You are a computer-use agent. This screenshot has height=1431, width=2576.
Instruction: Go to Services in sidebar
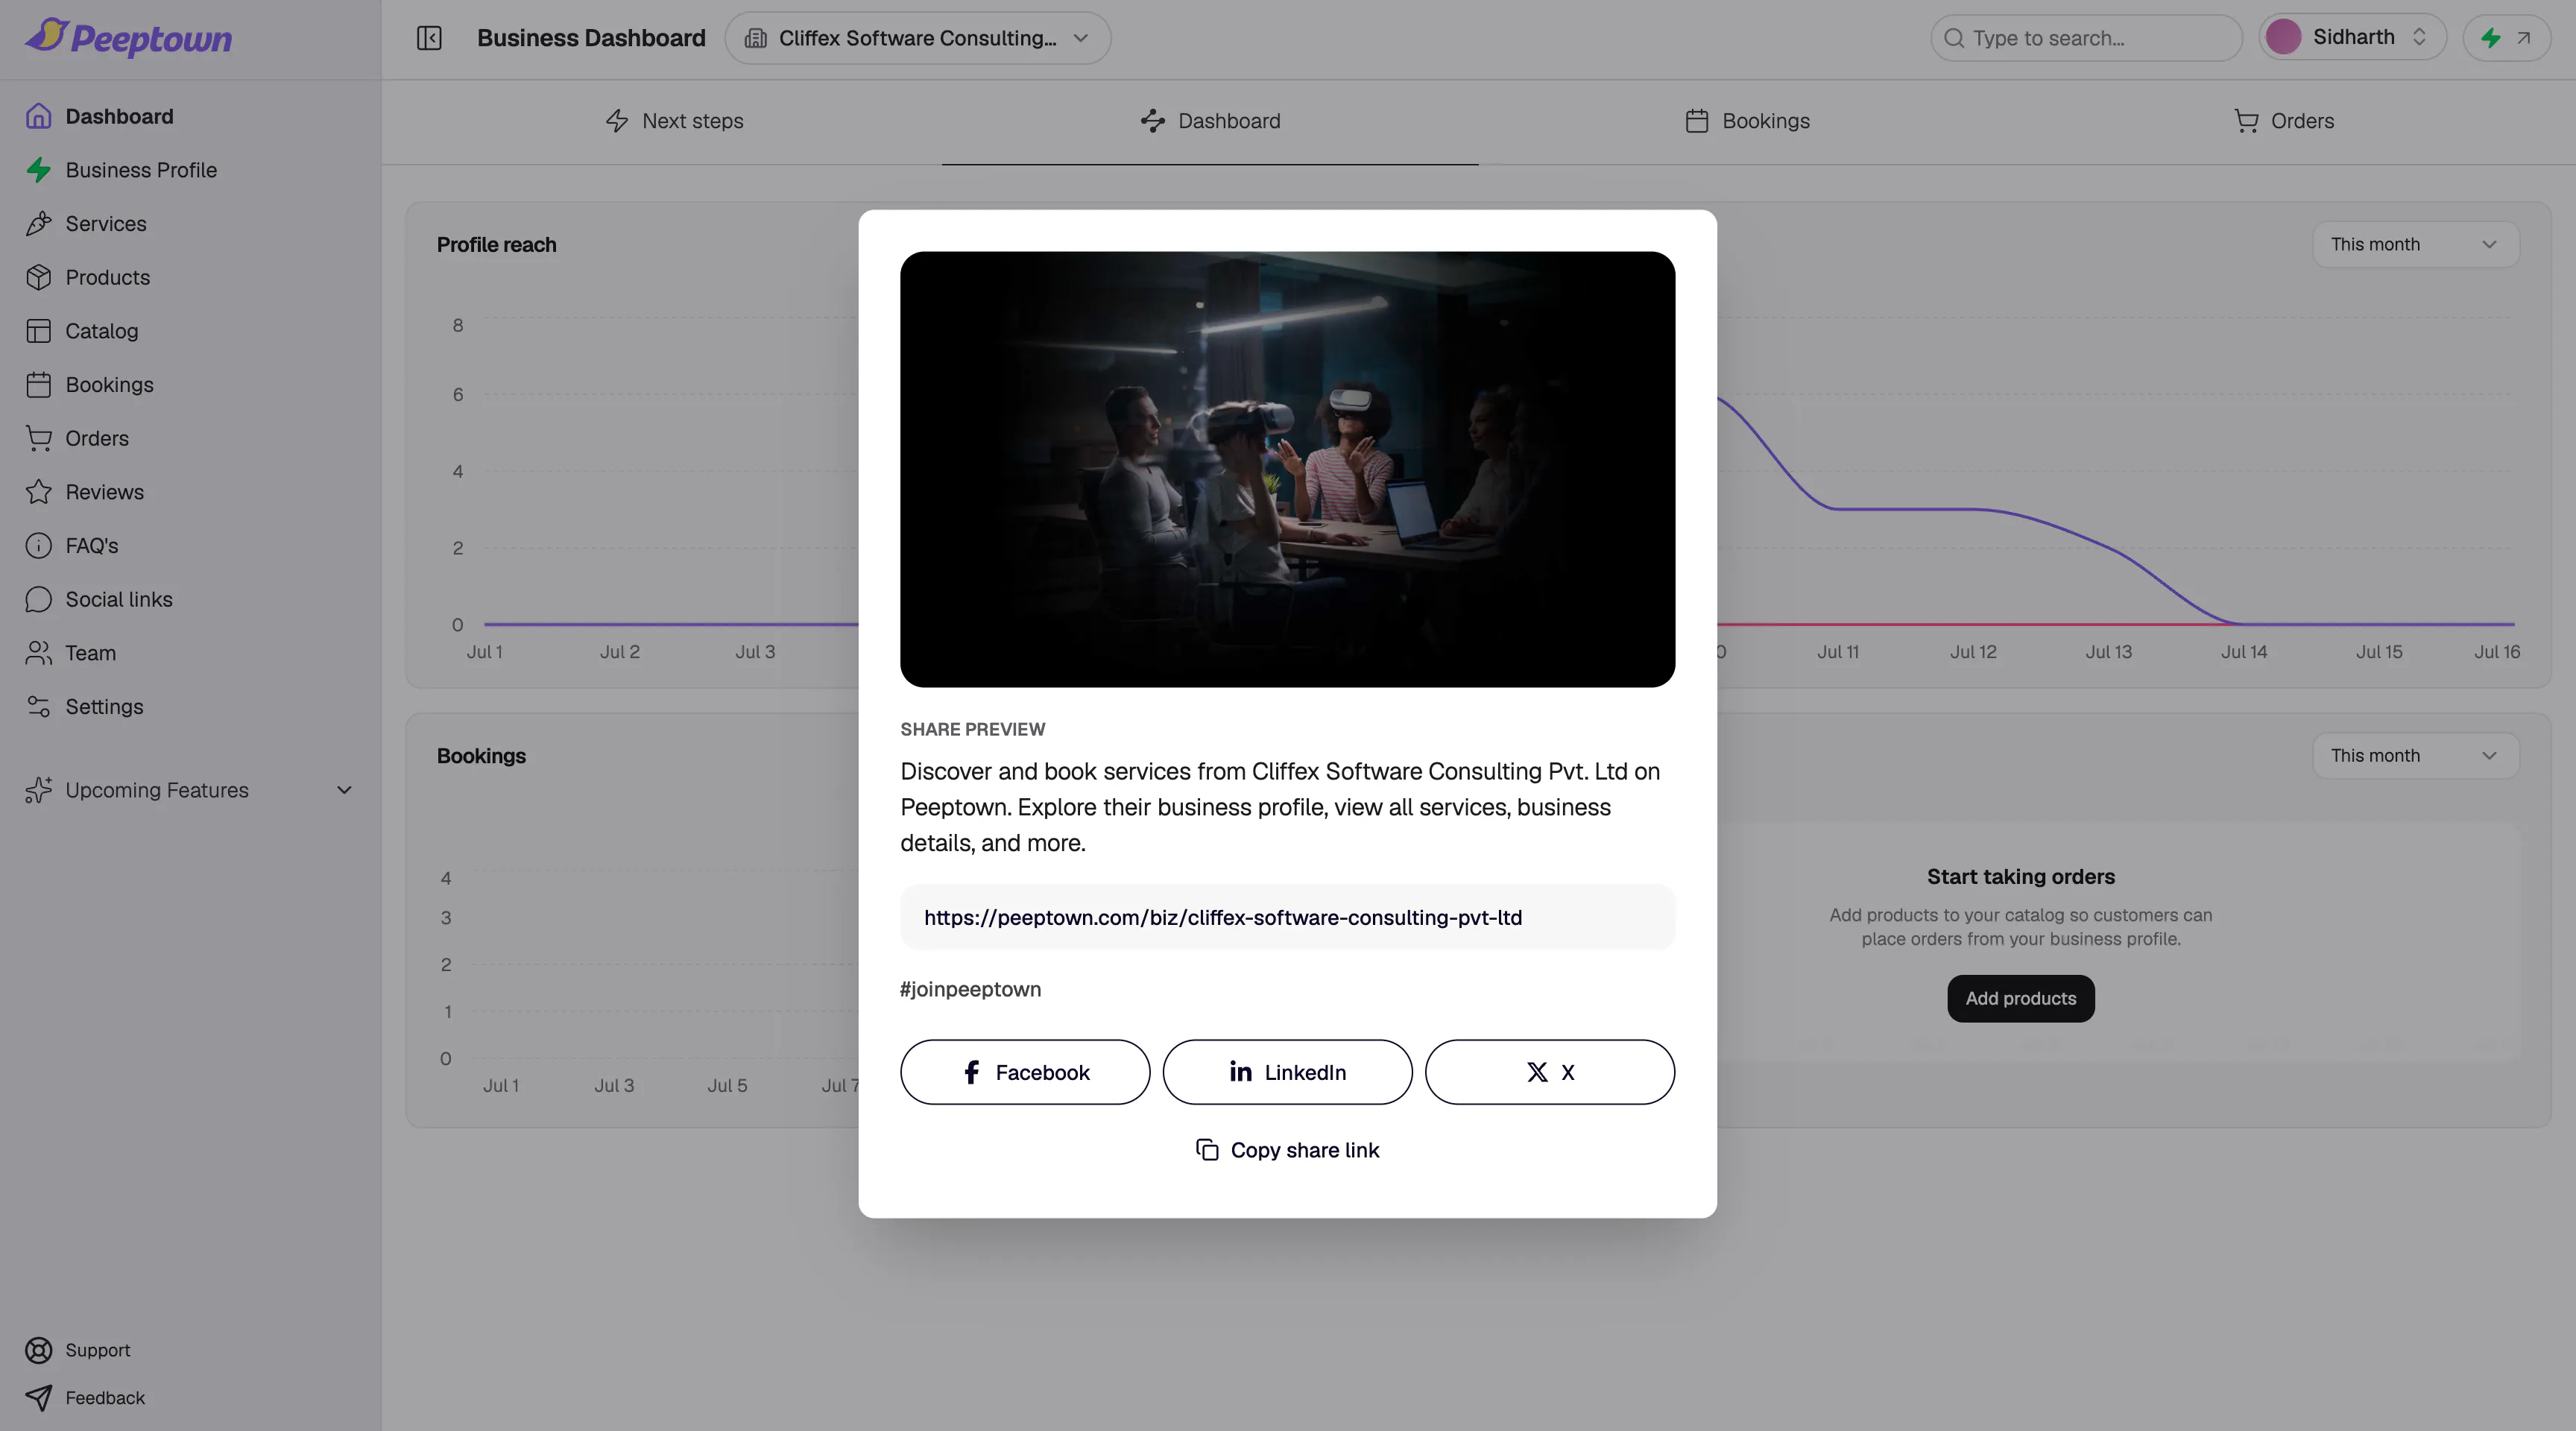coord(86,224)
